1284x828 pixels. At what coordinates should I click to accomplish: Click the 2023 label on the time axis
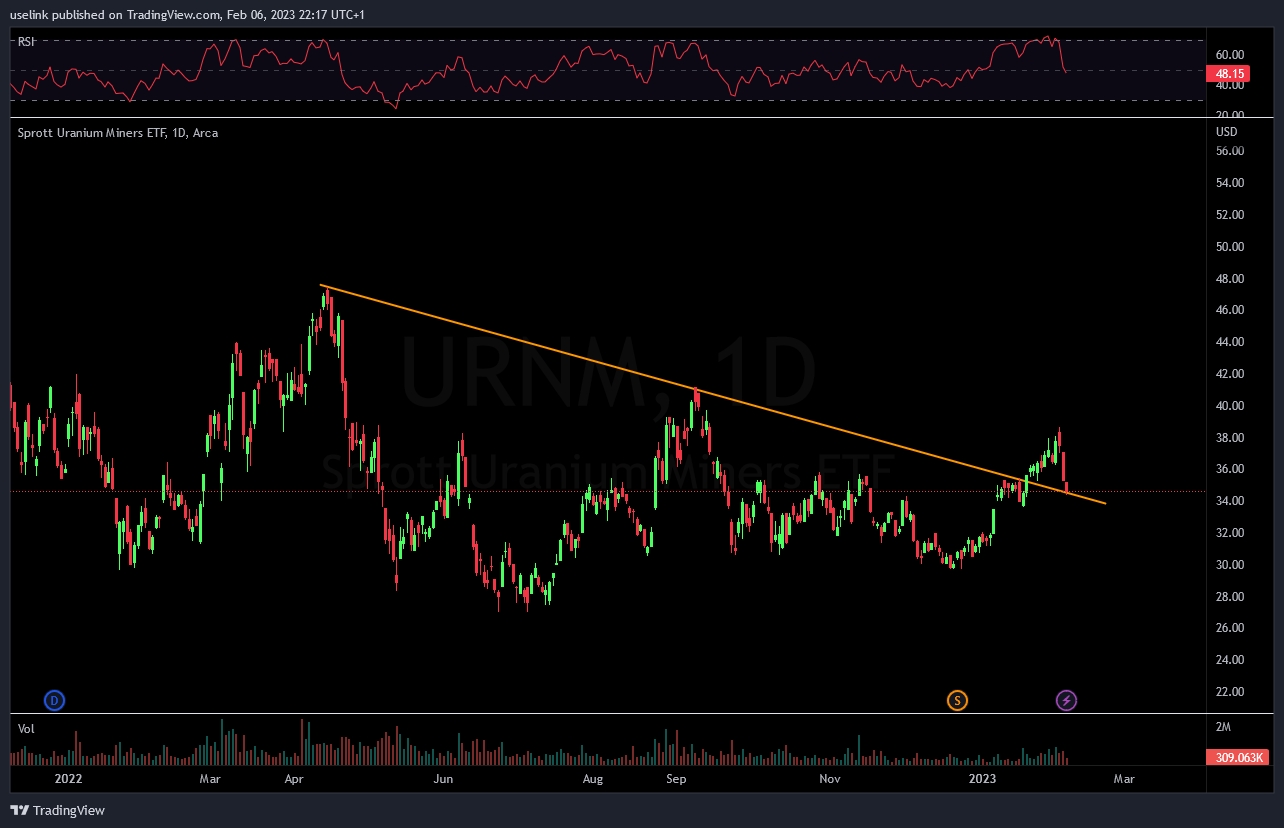(983, 778)
